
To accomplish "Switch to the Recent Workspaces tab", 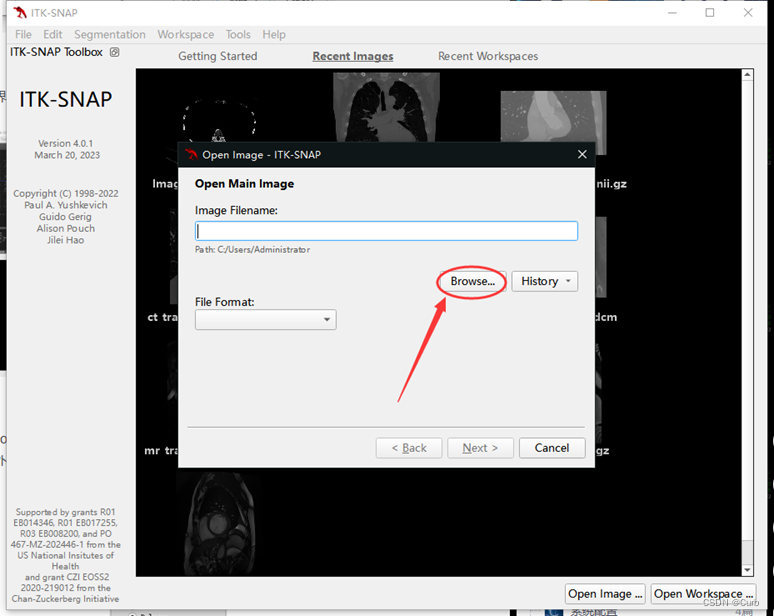I will [488, 56].
